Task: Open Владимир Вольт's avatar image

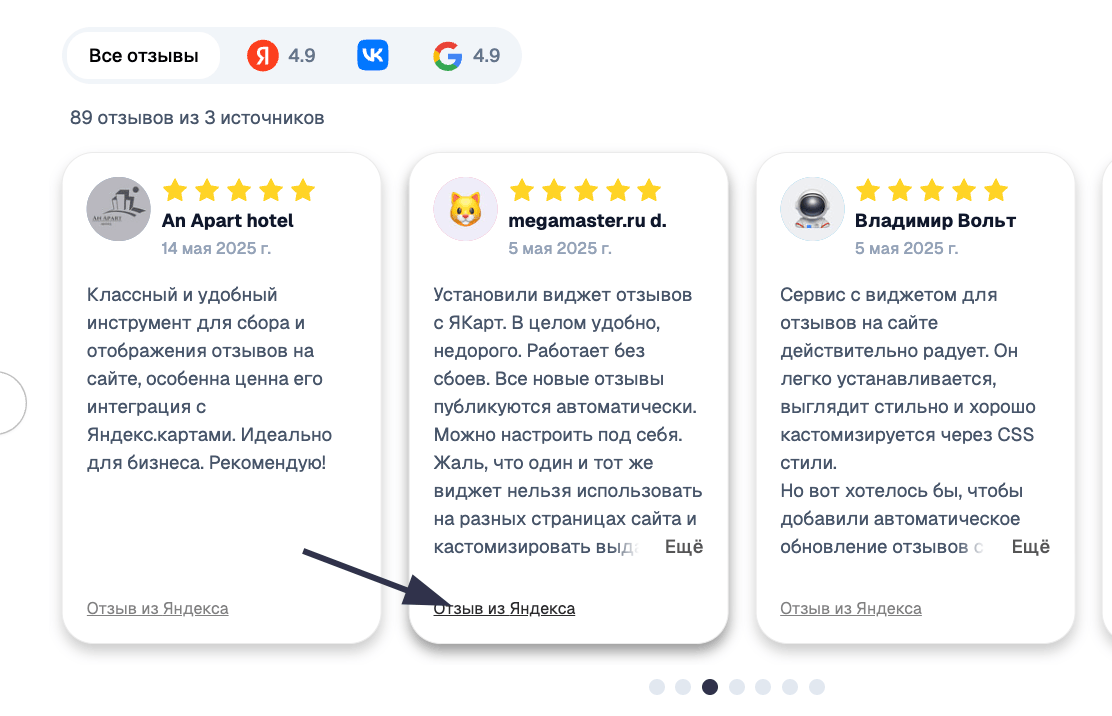Action: 812,209
